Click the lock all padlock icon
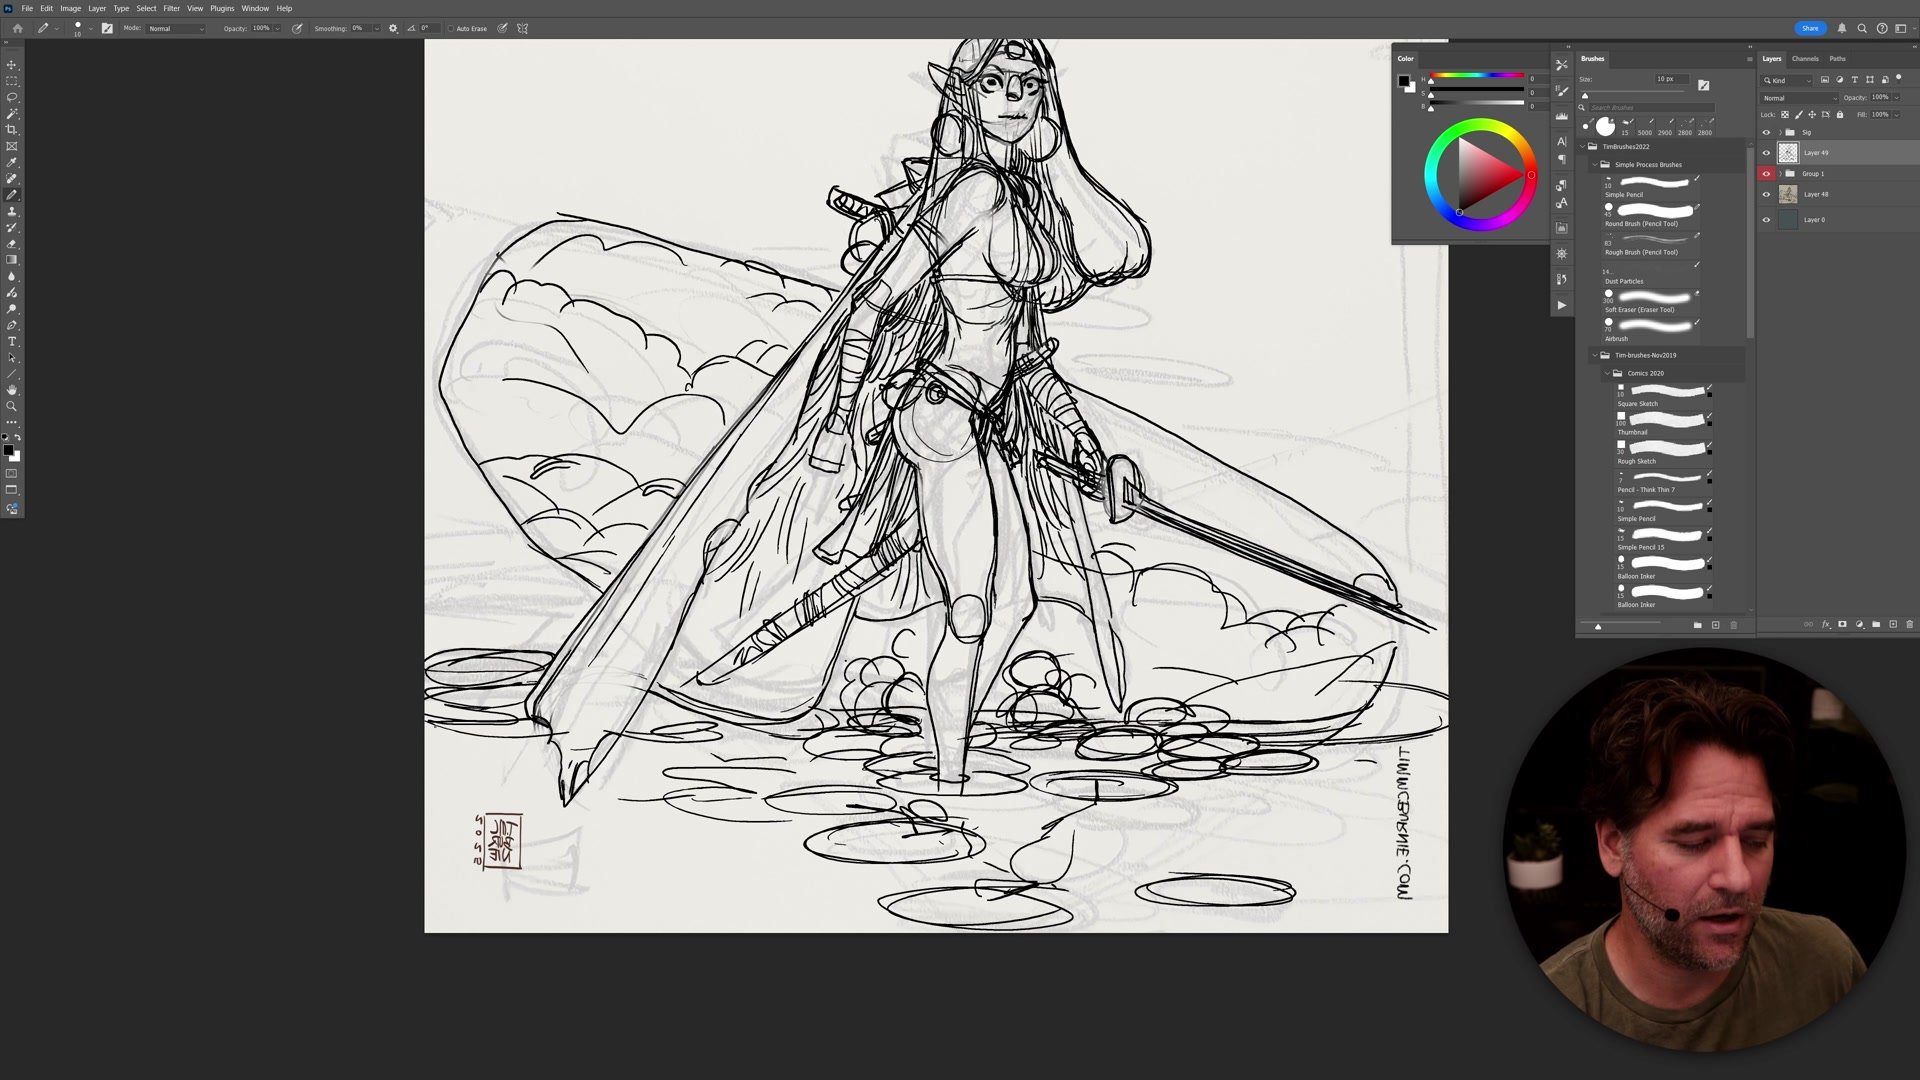 pos(1840,114)
